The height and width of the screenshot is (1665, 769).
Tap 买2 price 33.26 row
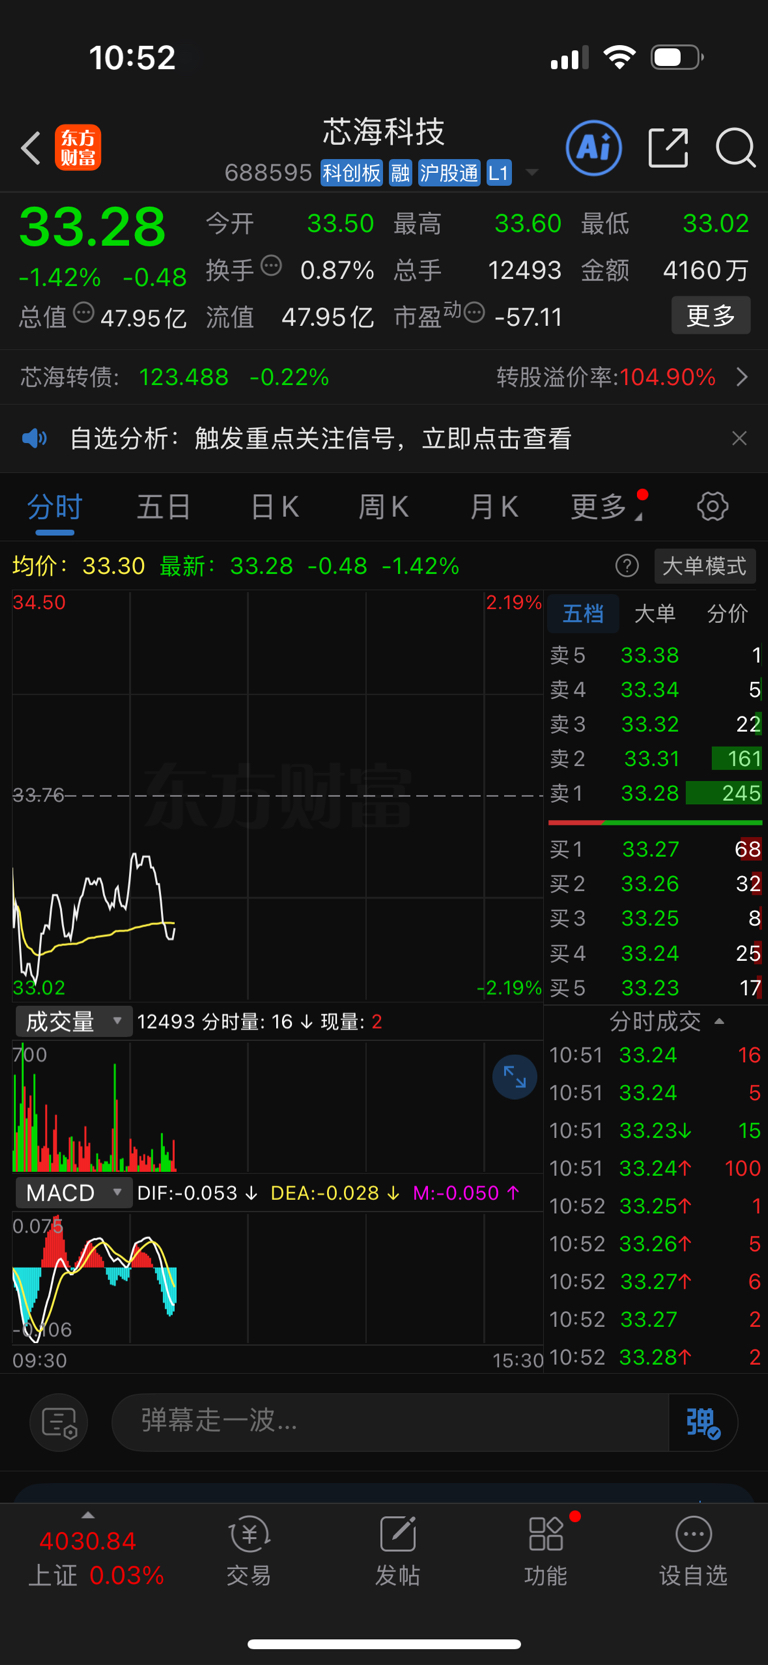tap(655, 884)
